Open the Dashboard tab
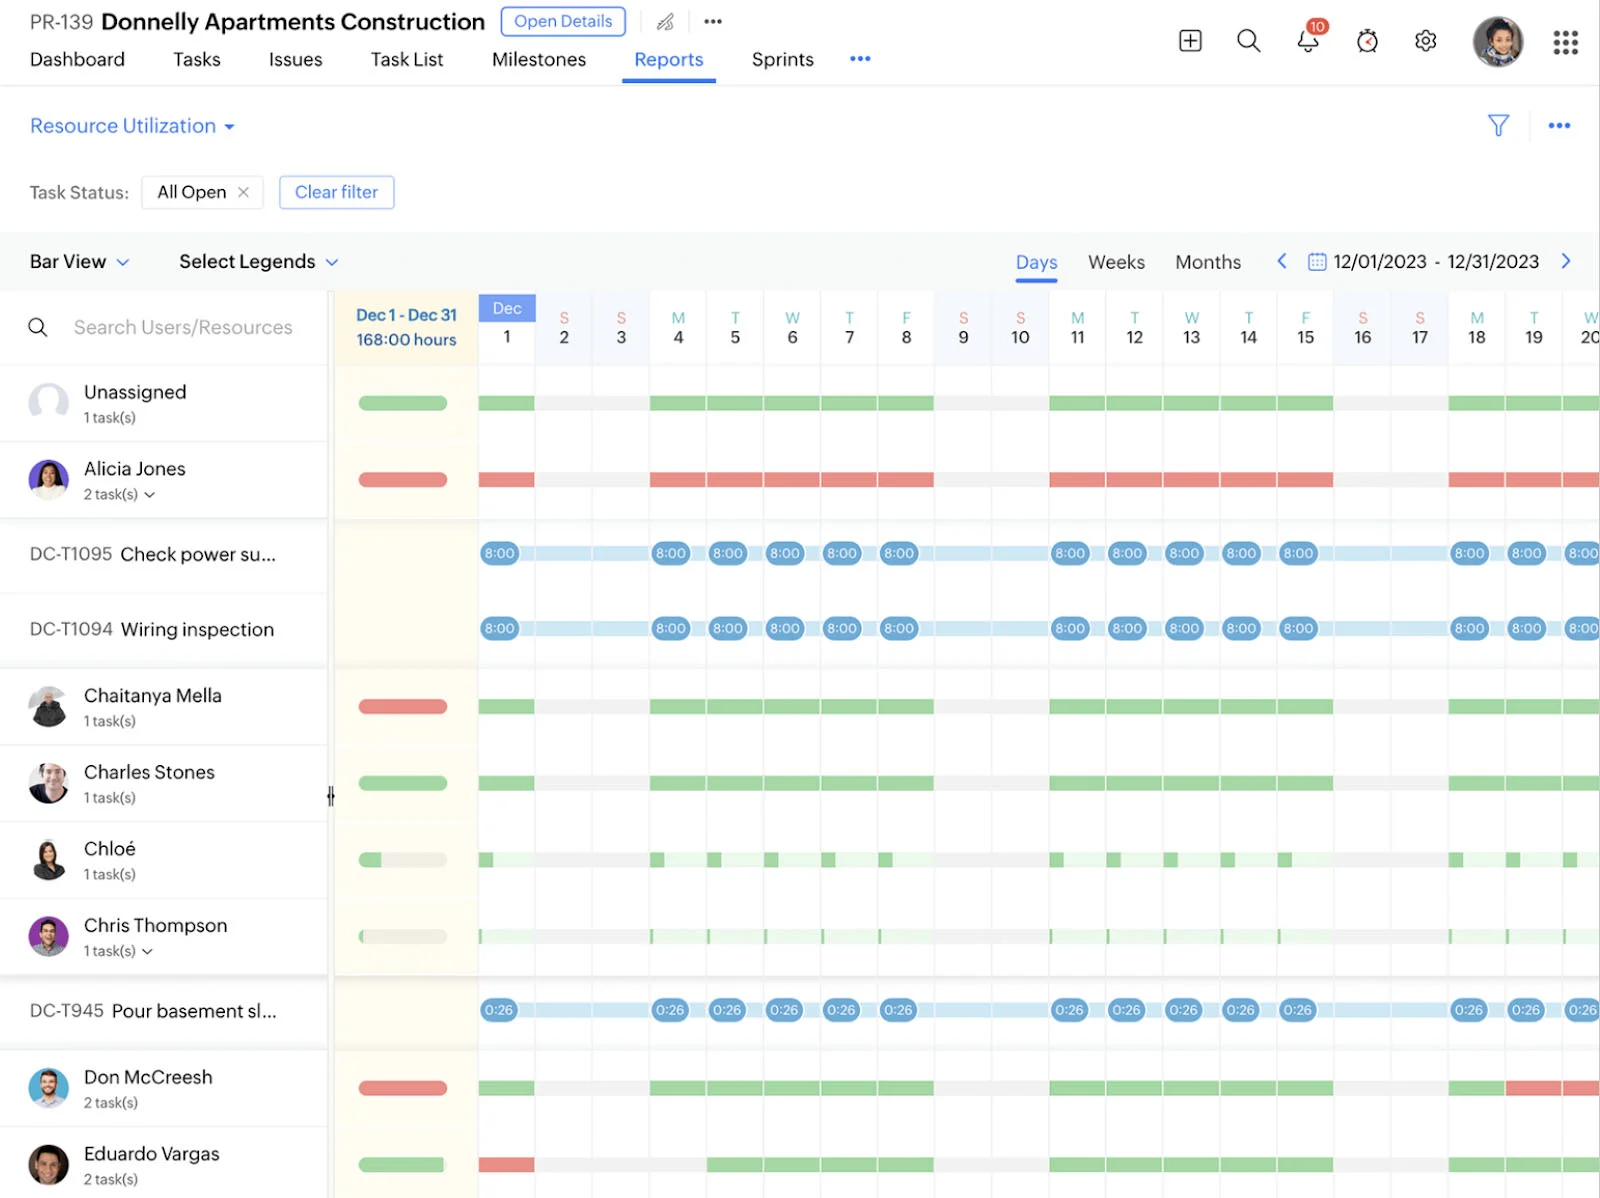This screenshot has height=1198, width=1600. click(x=77, y=59)
